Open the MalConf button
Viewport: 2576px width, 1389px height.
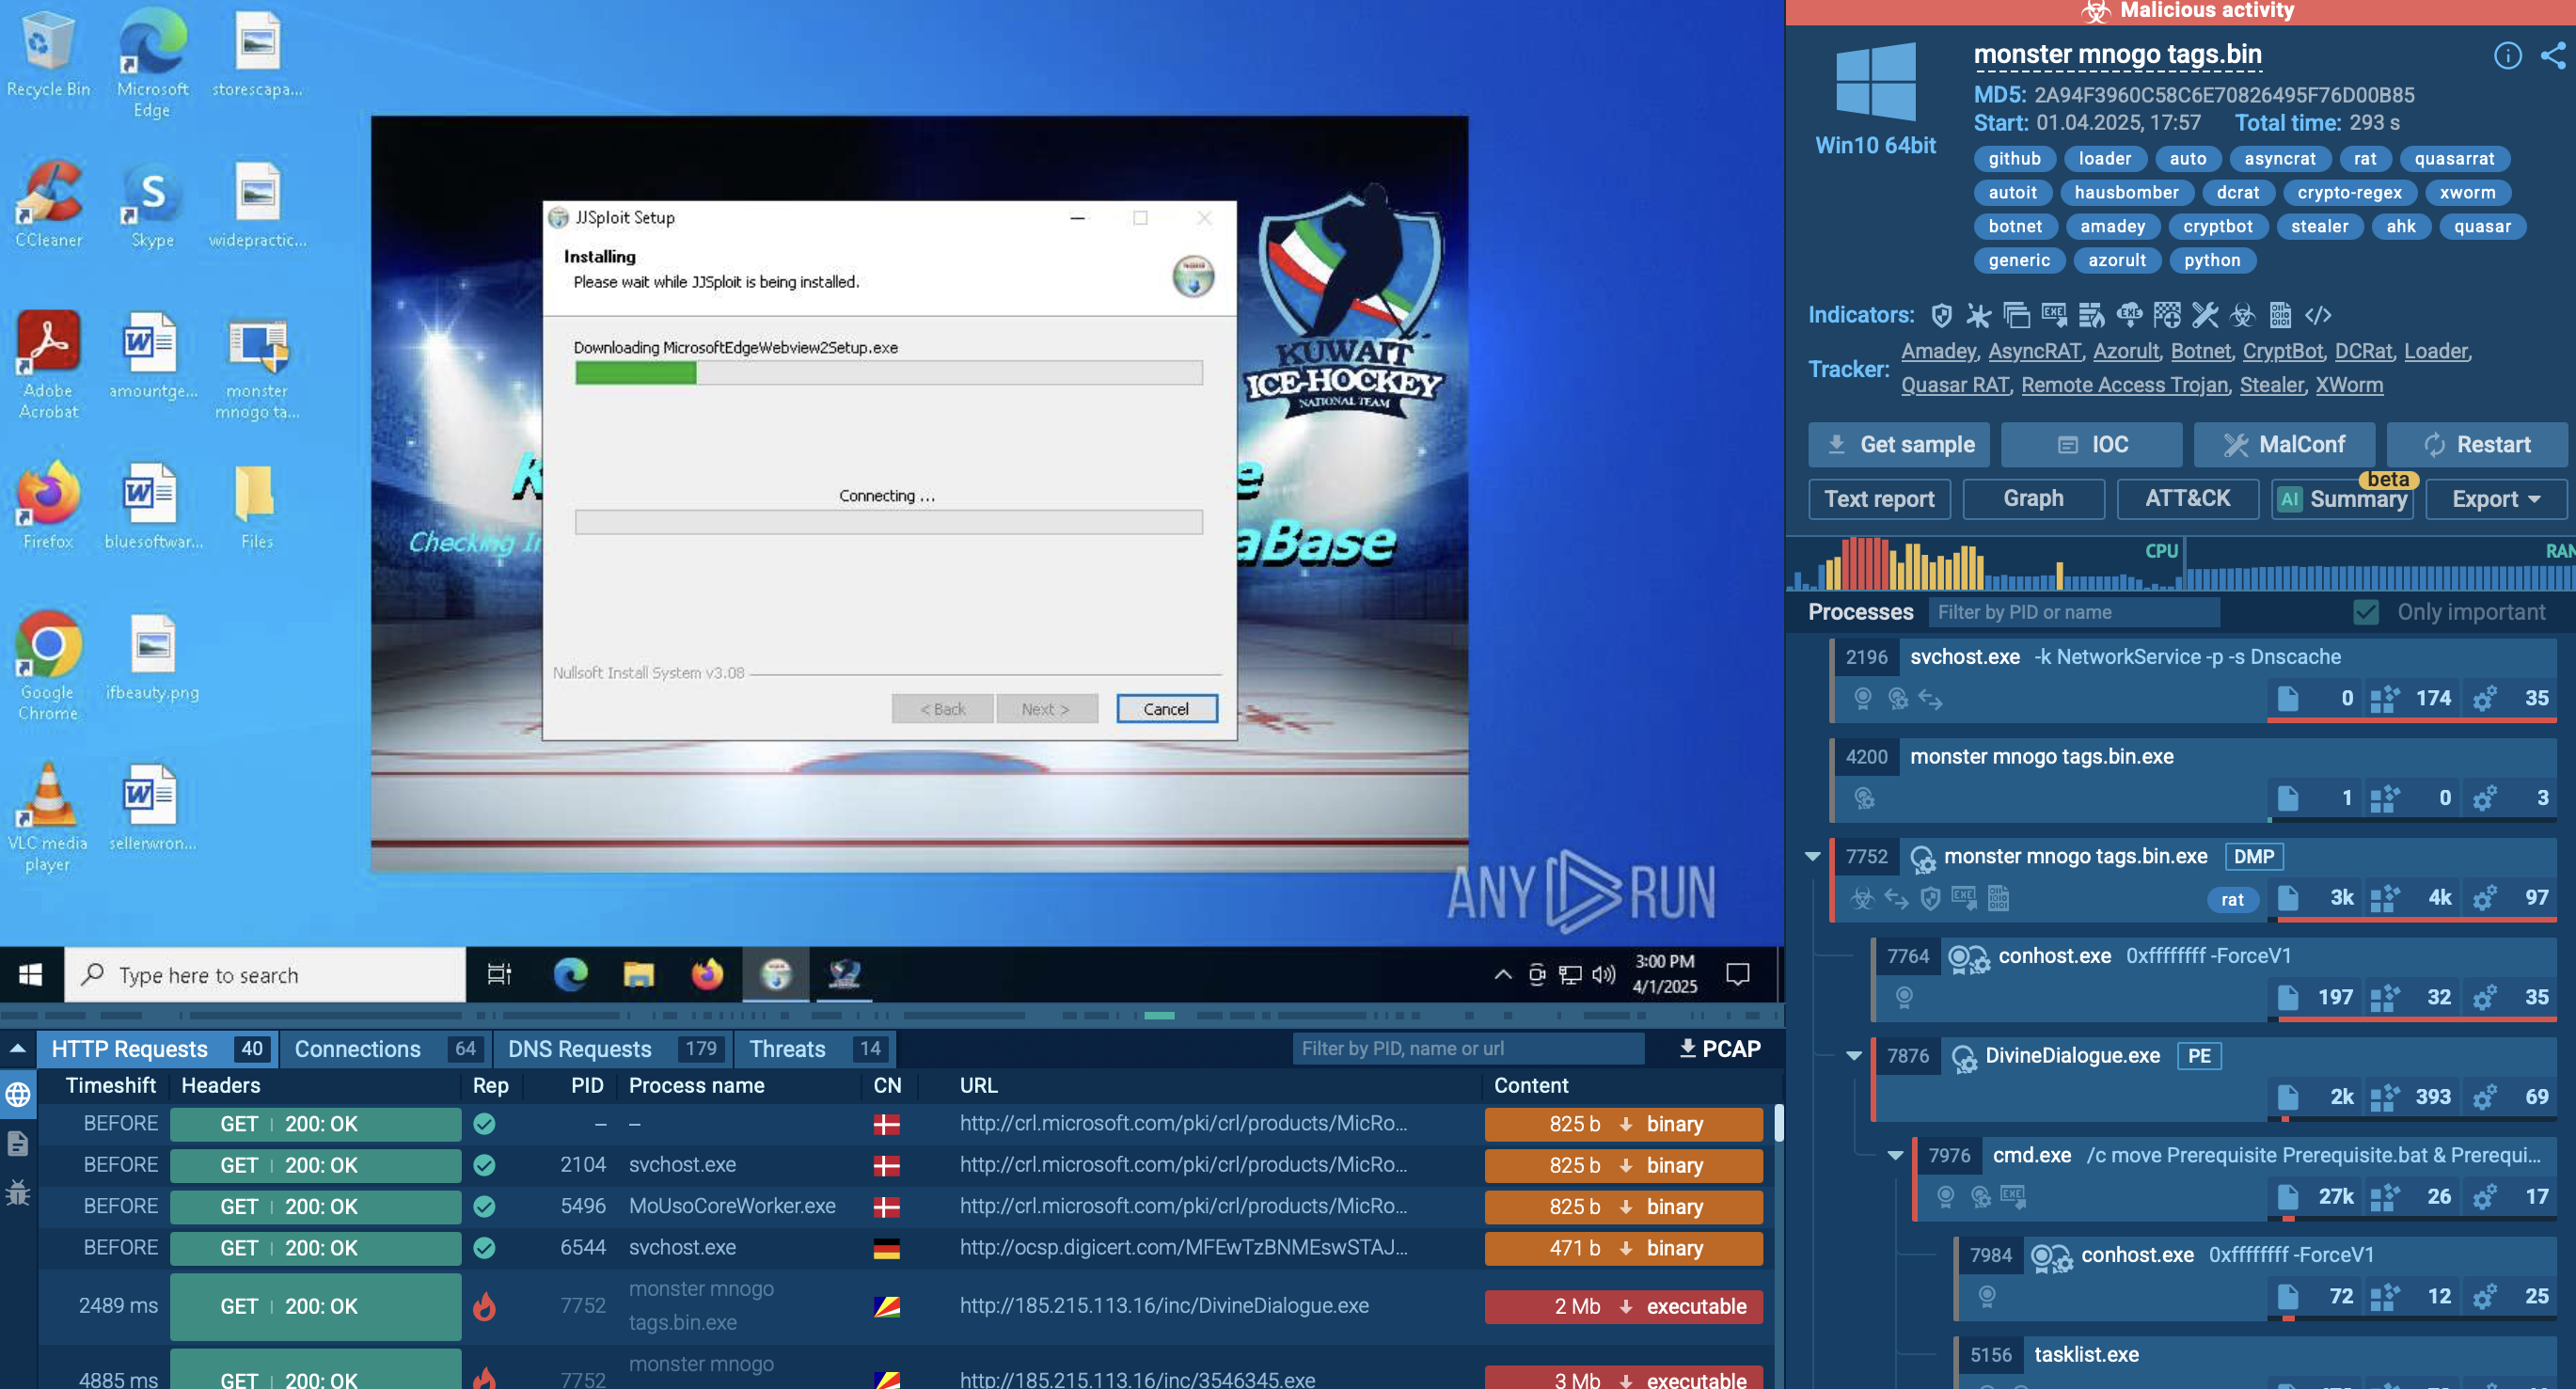[x=2284, y=445]
